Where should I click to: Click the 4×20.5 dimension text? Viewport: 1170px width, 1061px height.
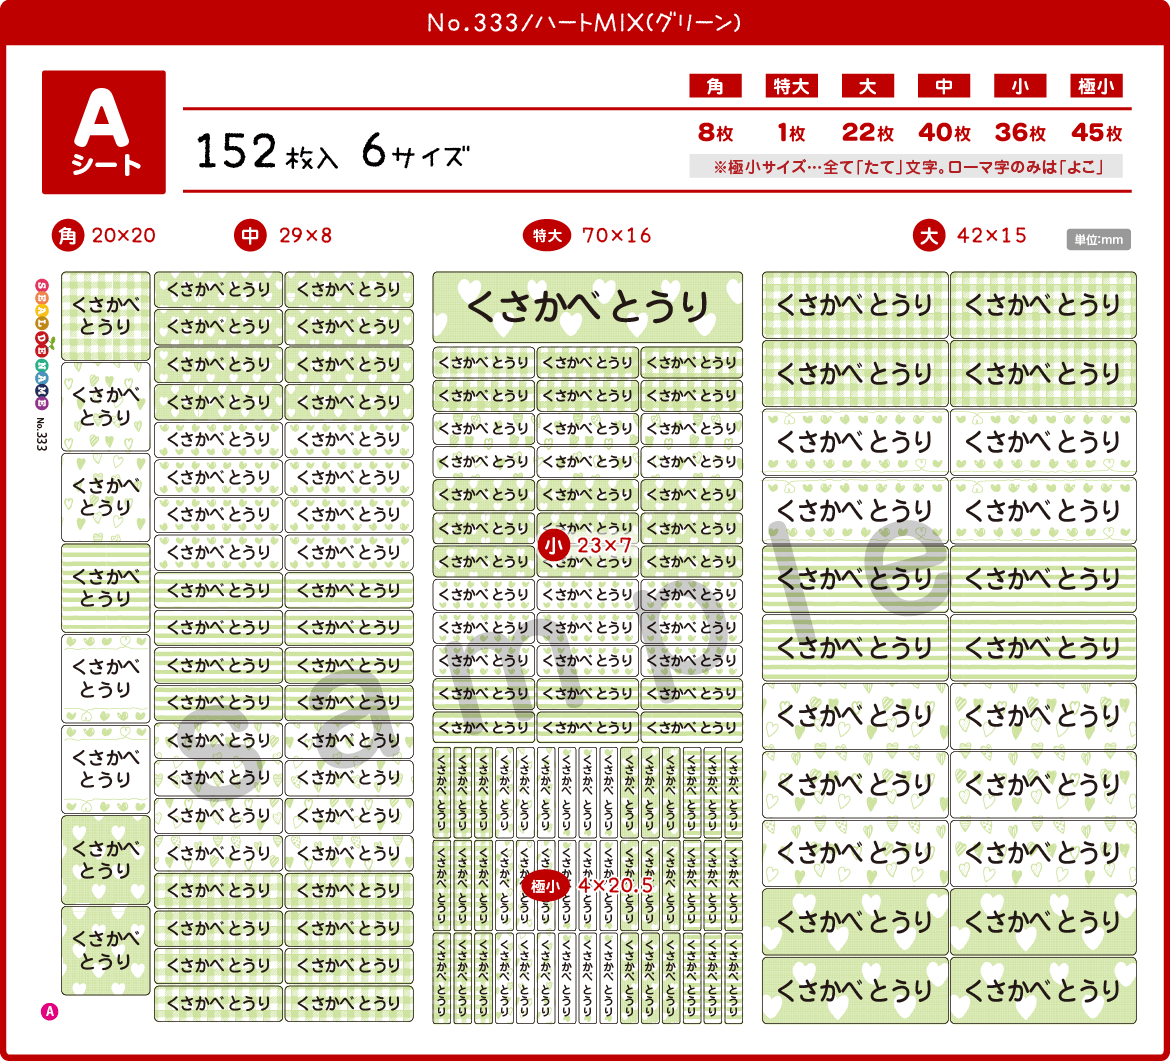coord(616,886)
